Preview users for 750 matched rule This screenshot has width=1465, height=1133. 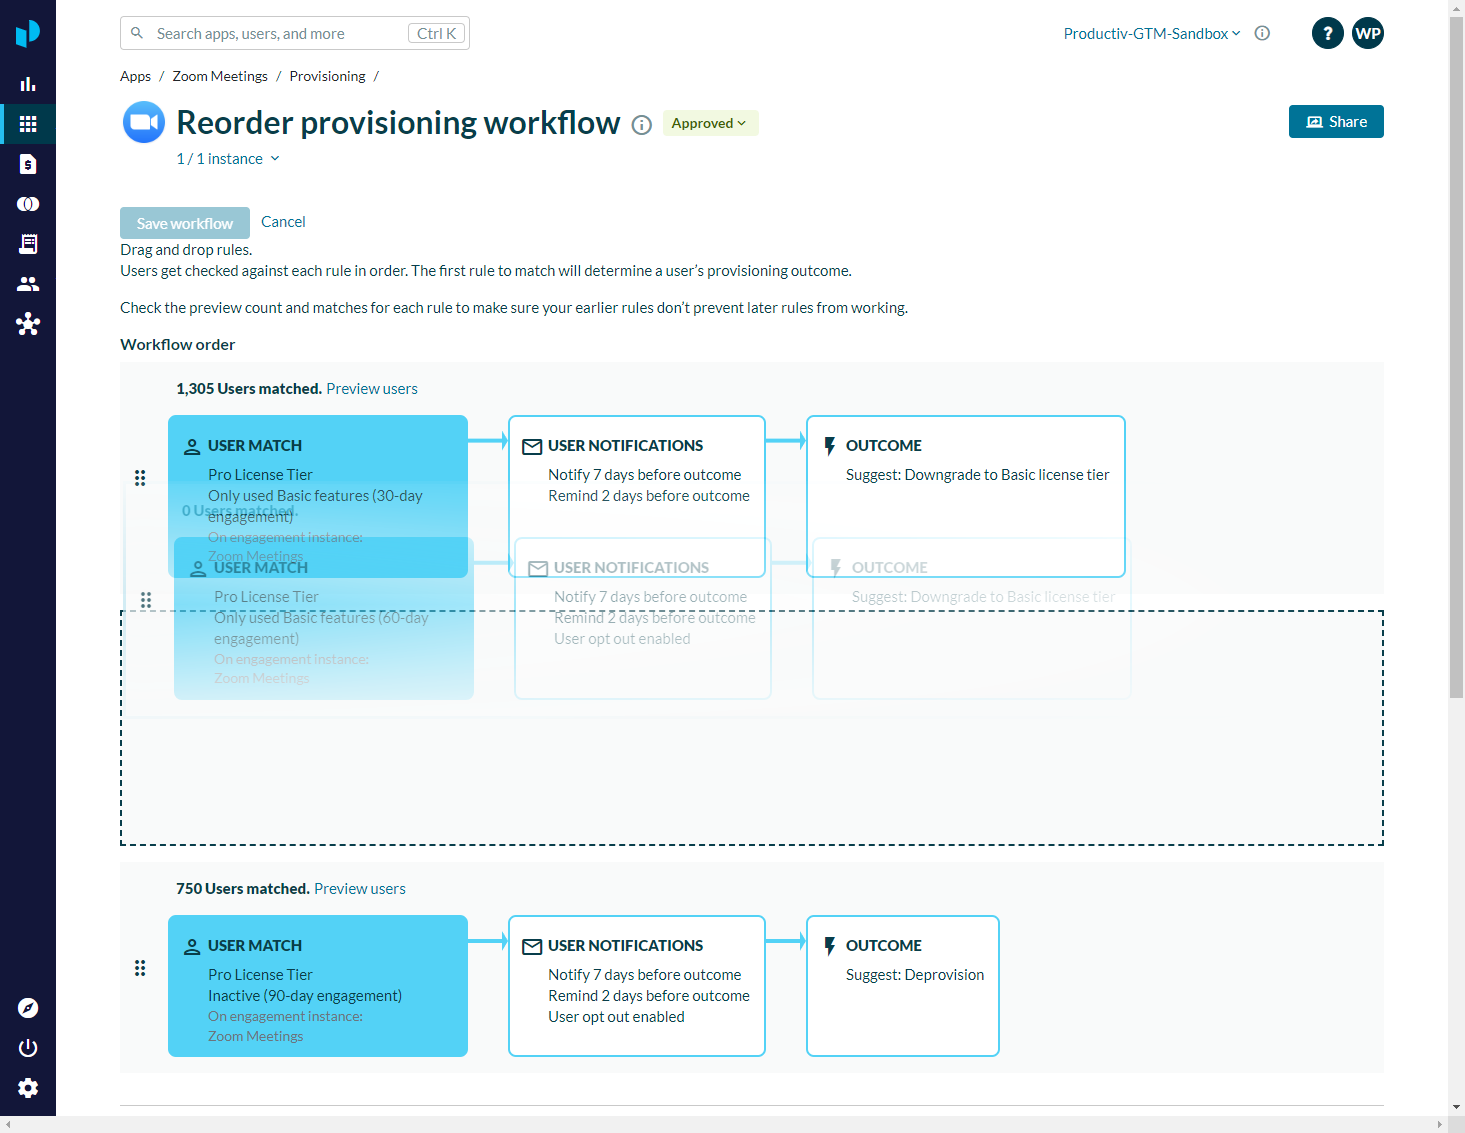click(x=360, y=889)
